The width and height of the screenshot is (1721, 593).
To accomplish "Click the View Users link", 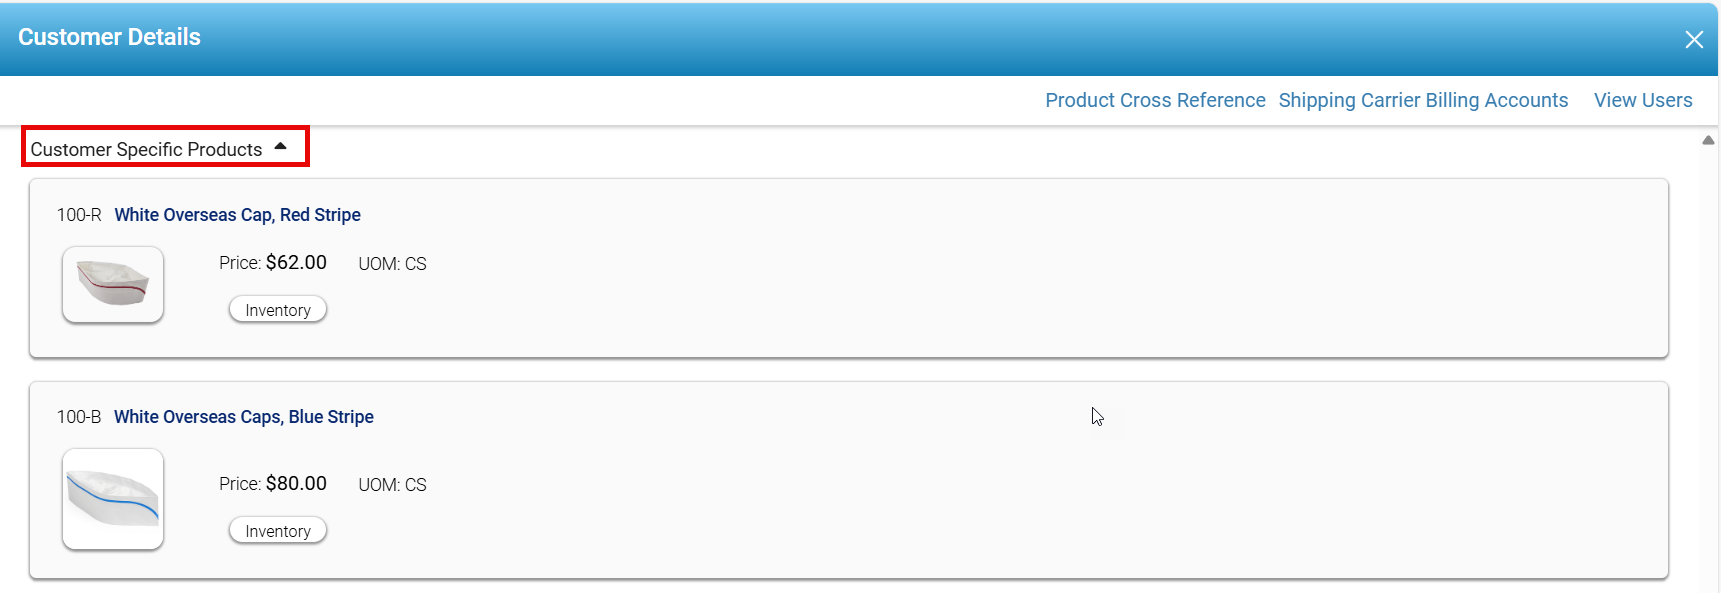I will [1642, 100].
